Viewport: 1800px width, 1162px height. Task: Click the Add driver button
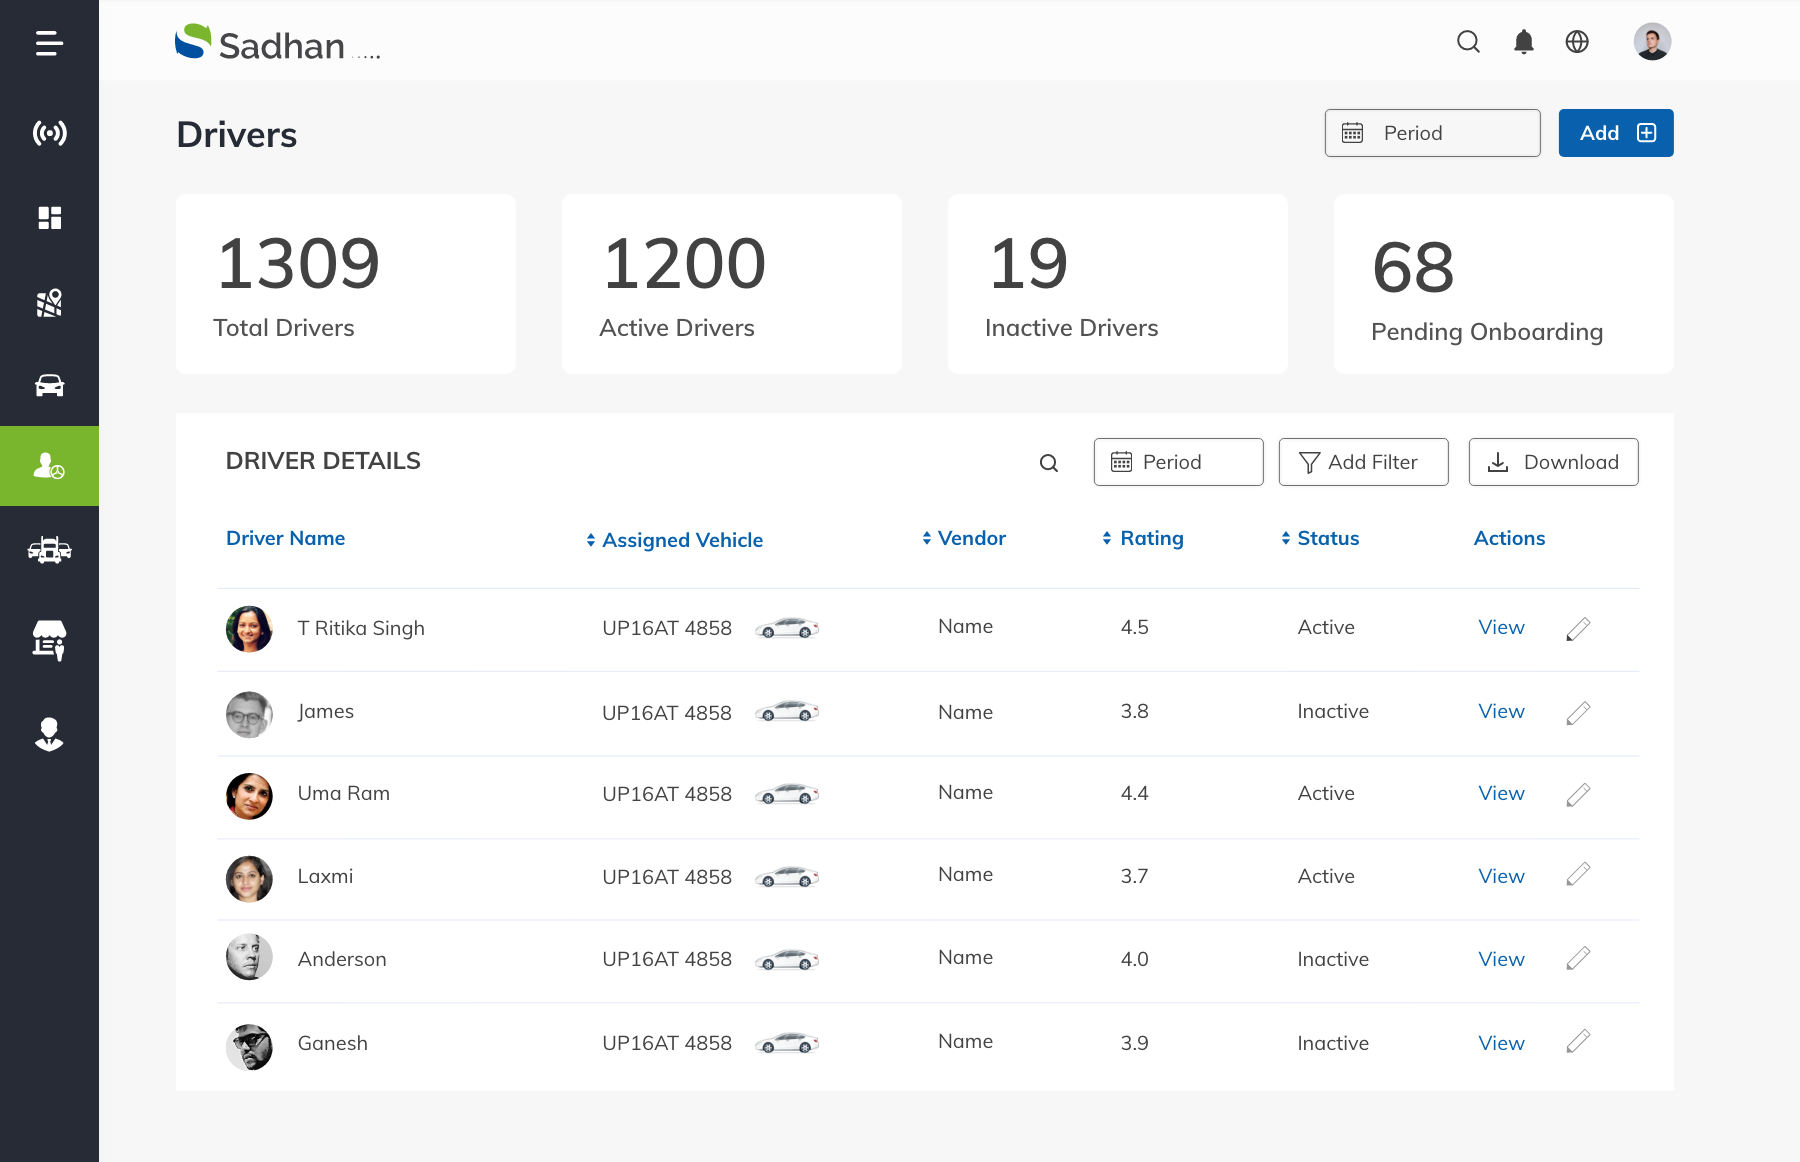click(1615, 133)
